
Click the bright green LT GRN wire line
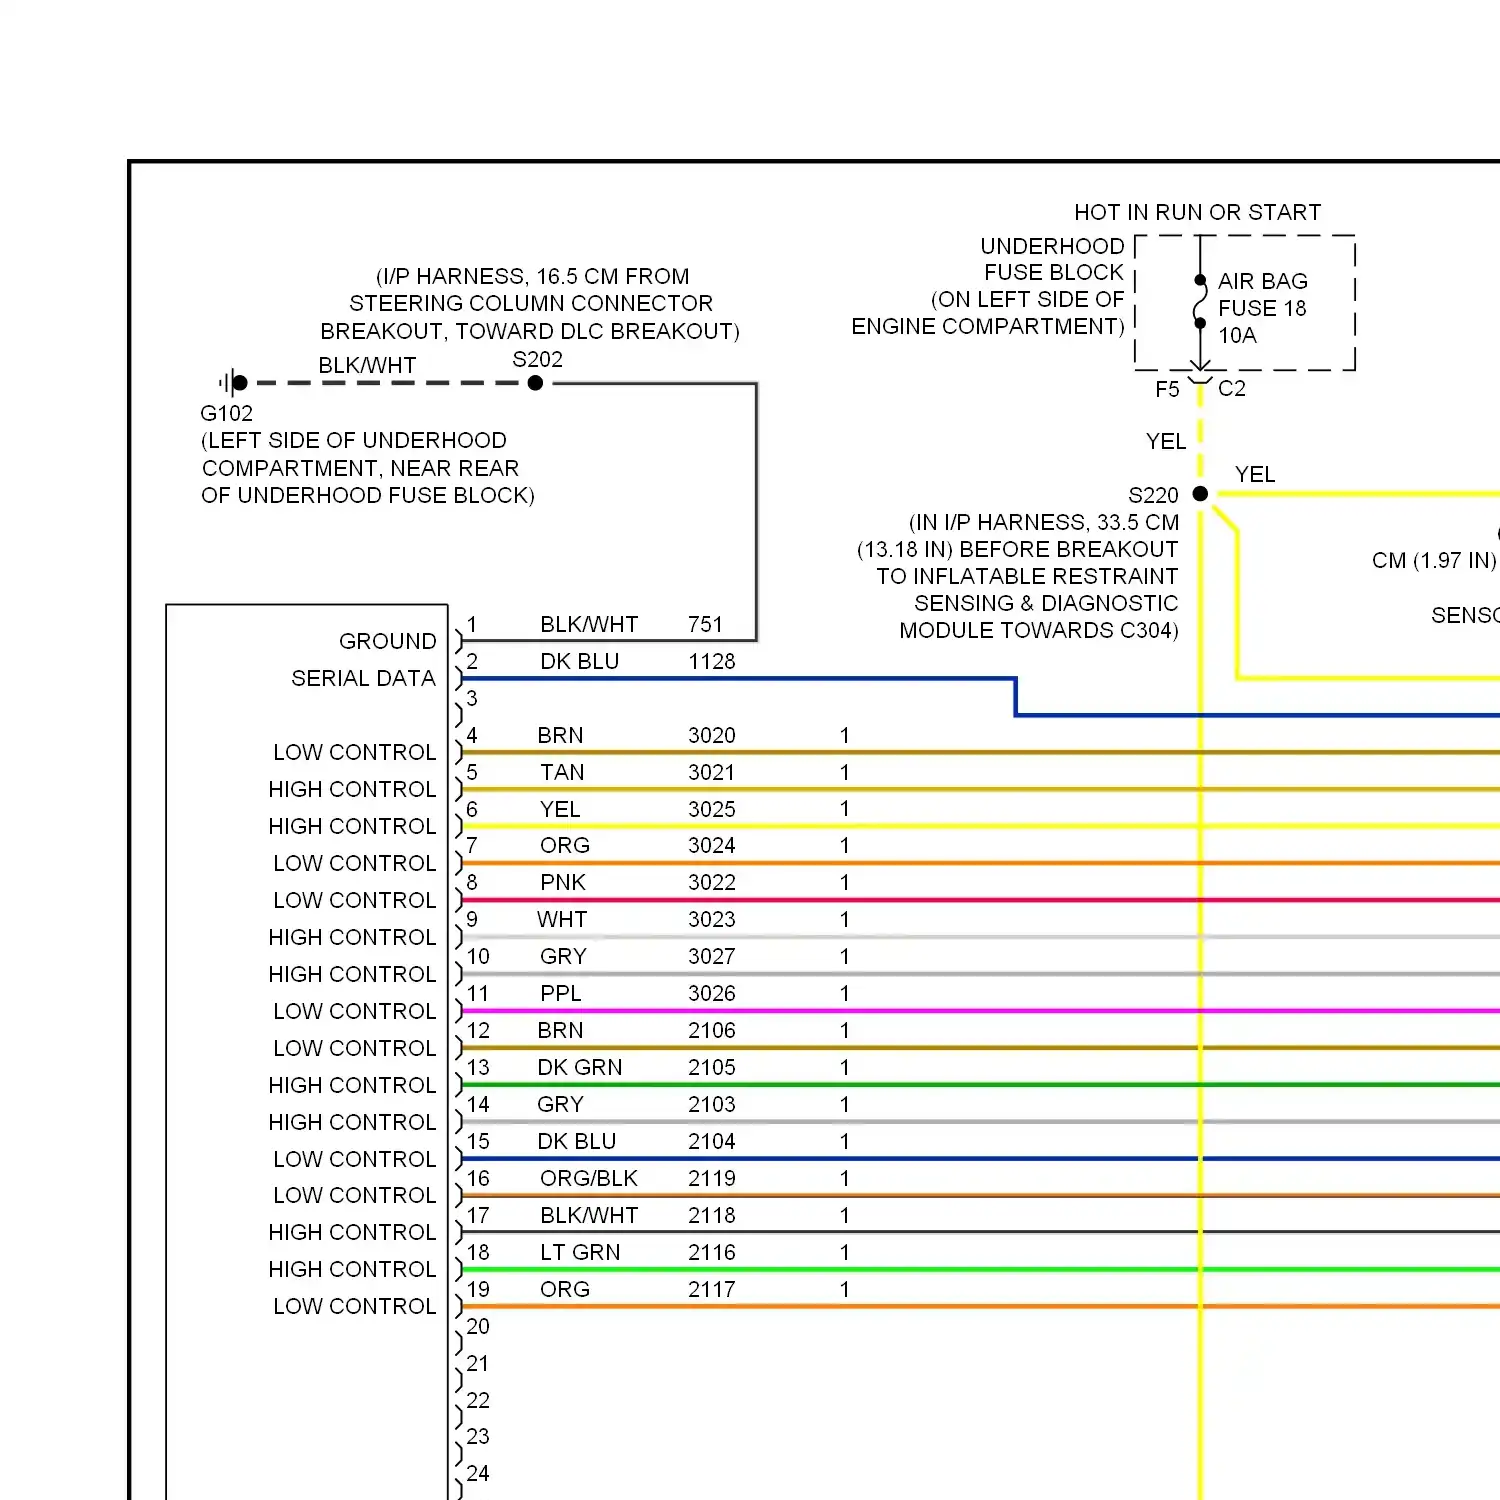pos(980,1270)
